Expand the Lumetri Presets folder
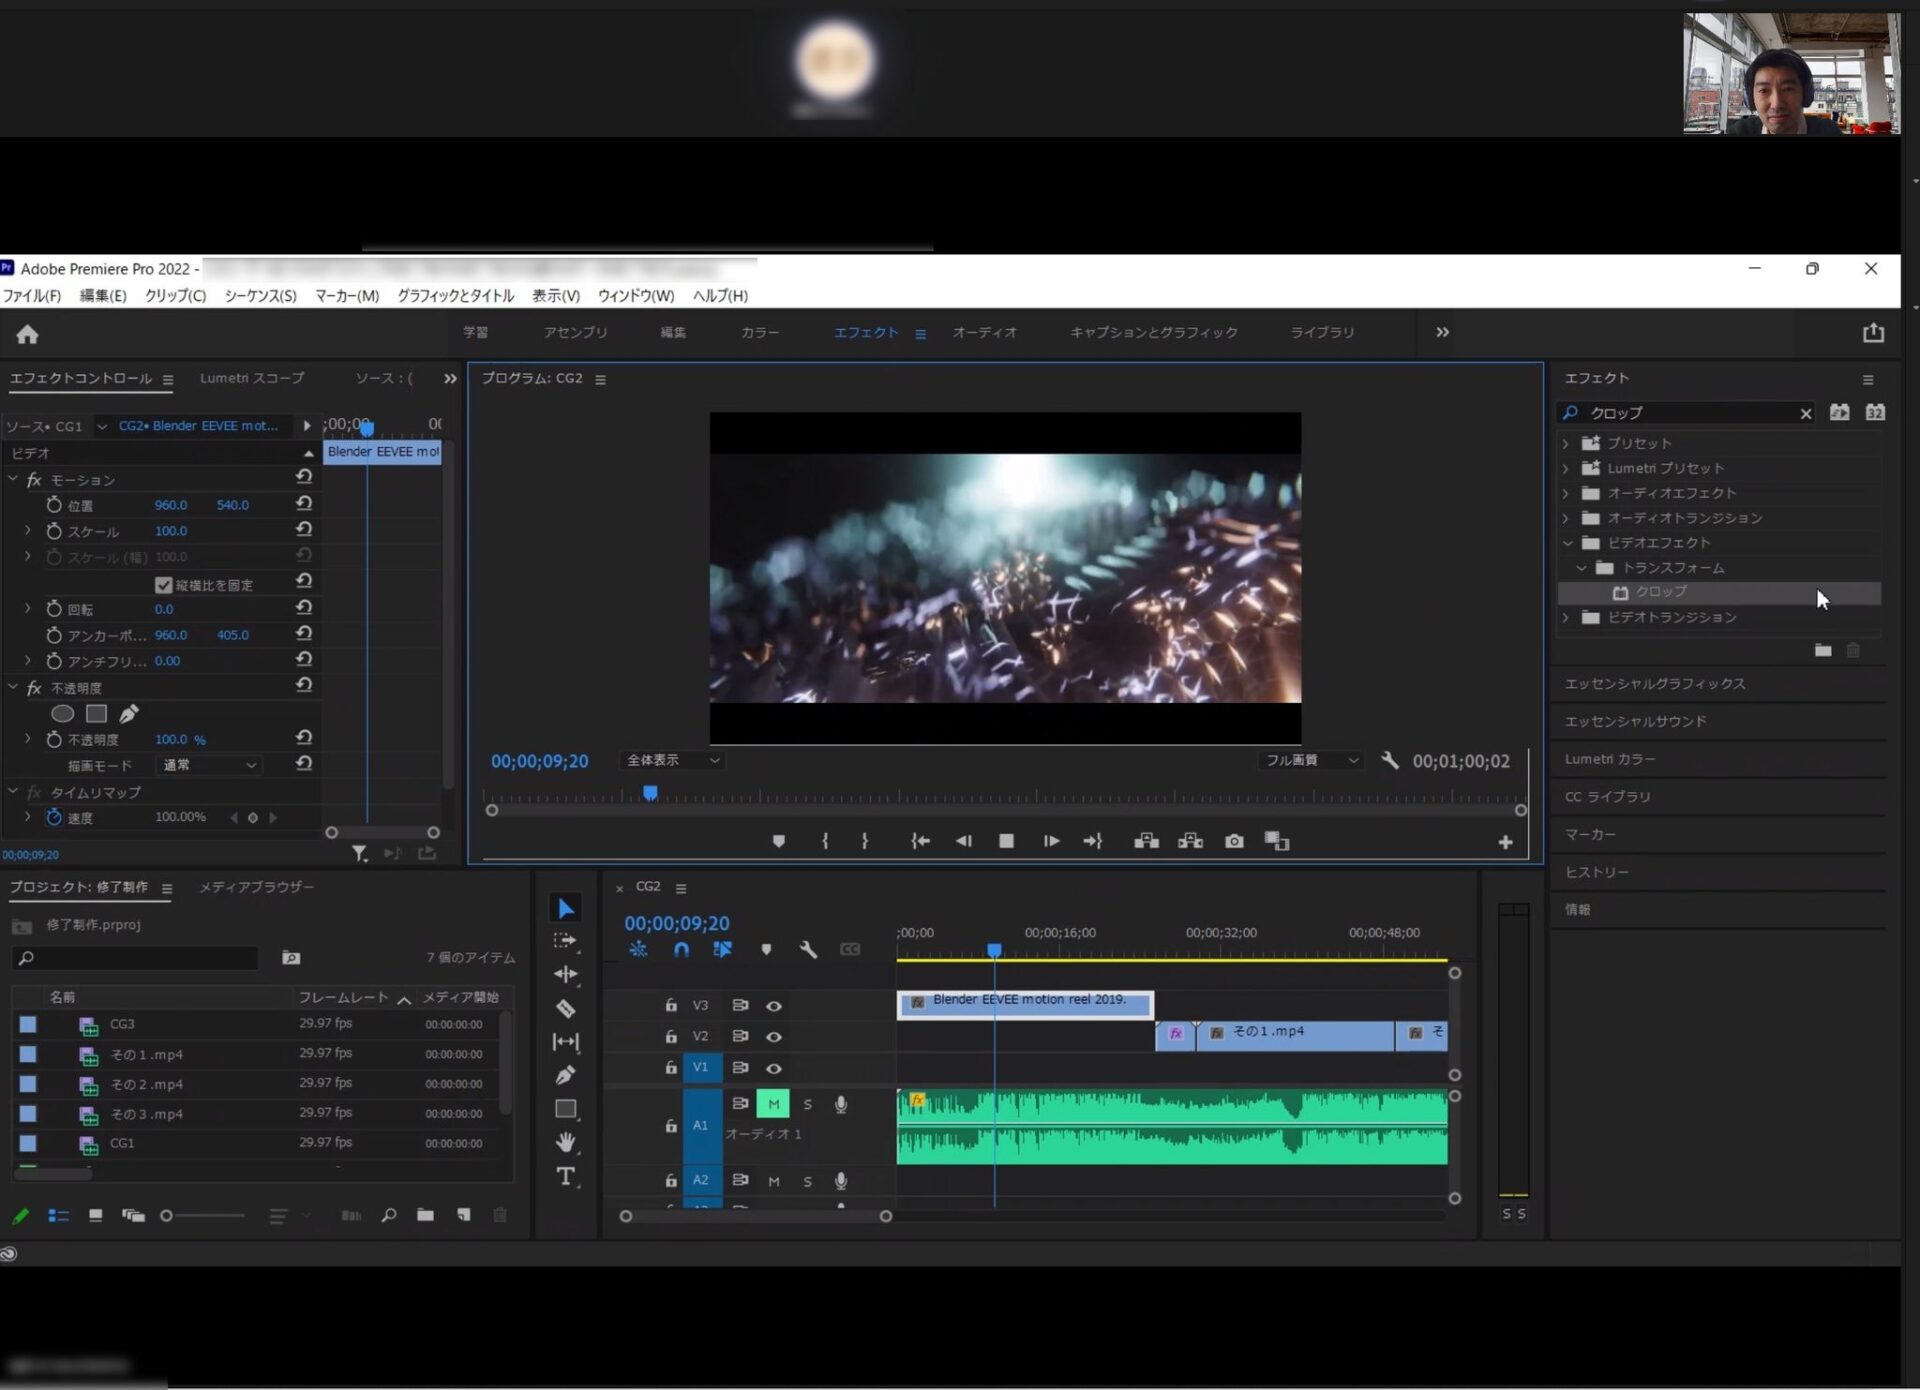The width and height of the screenshot is (1920, 1390). point(1566,468)
